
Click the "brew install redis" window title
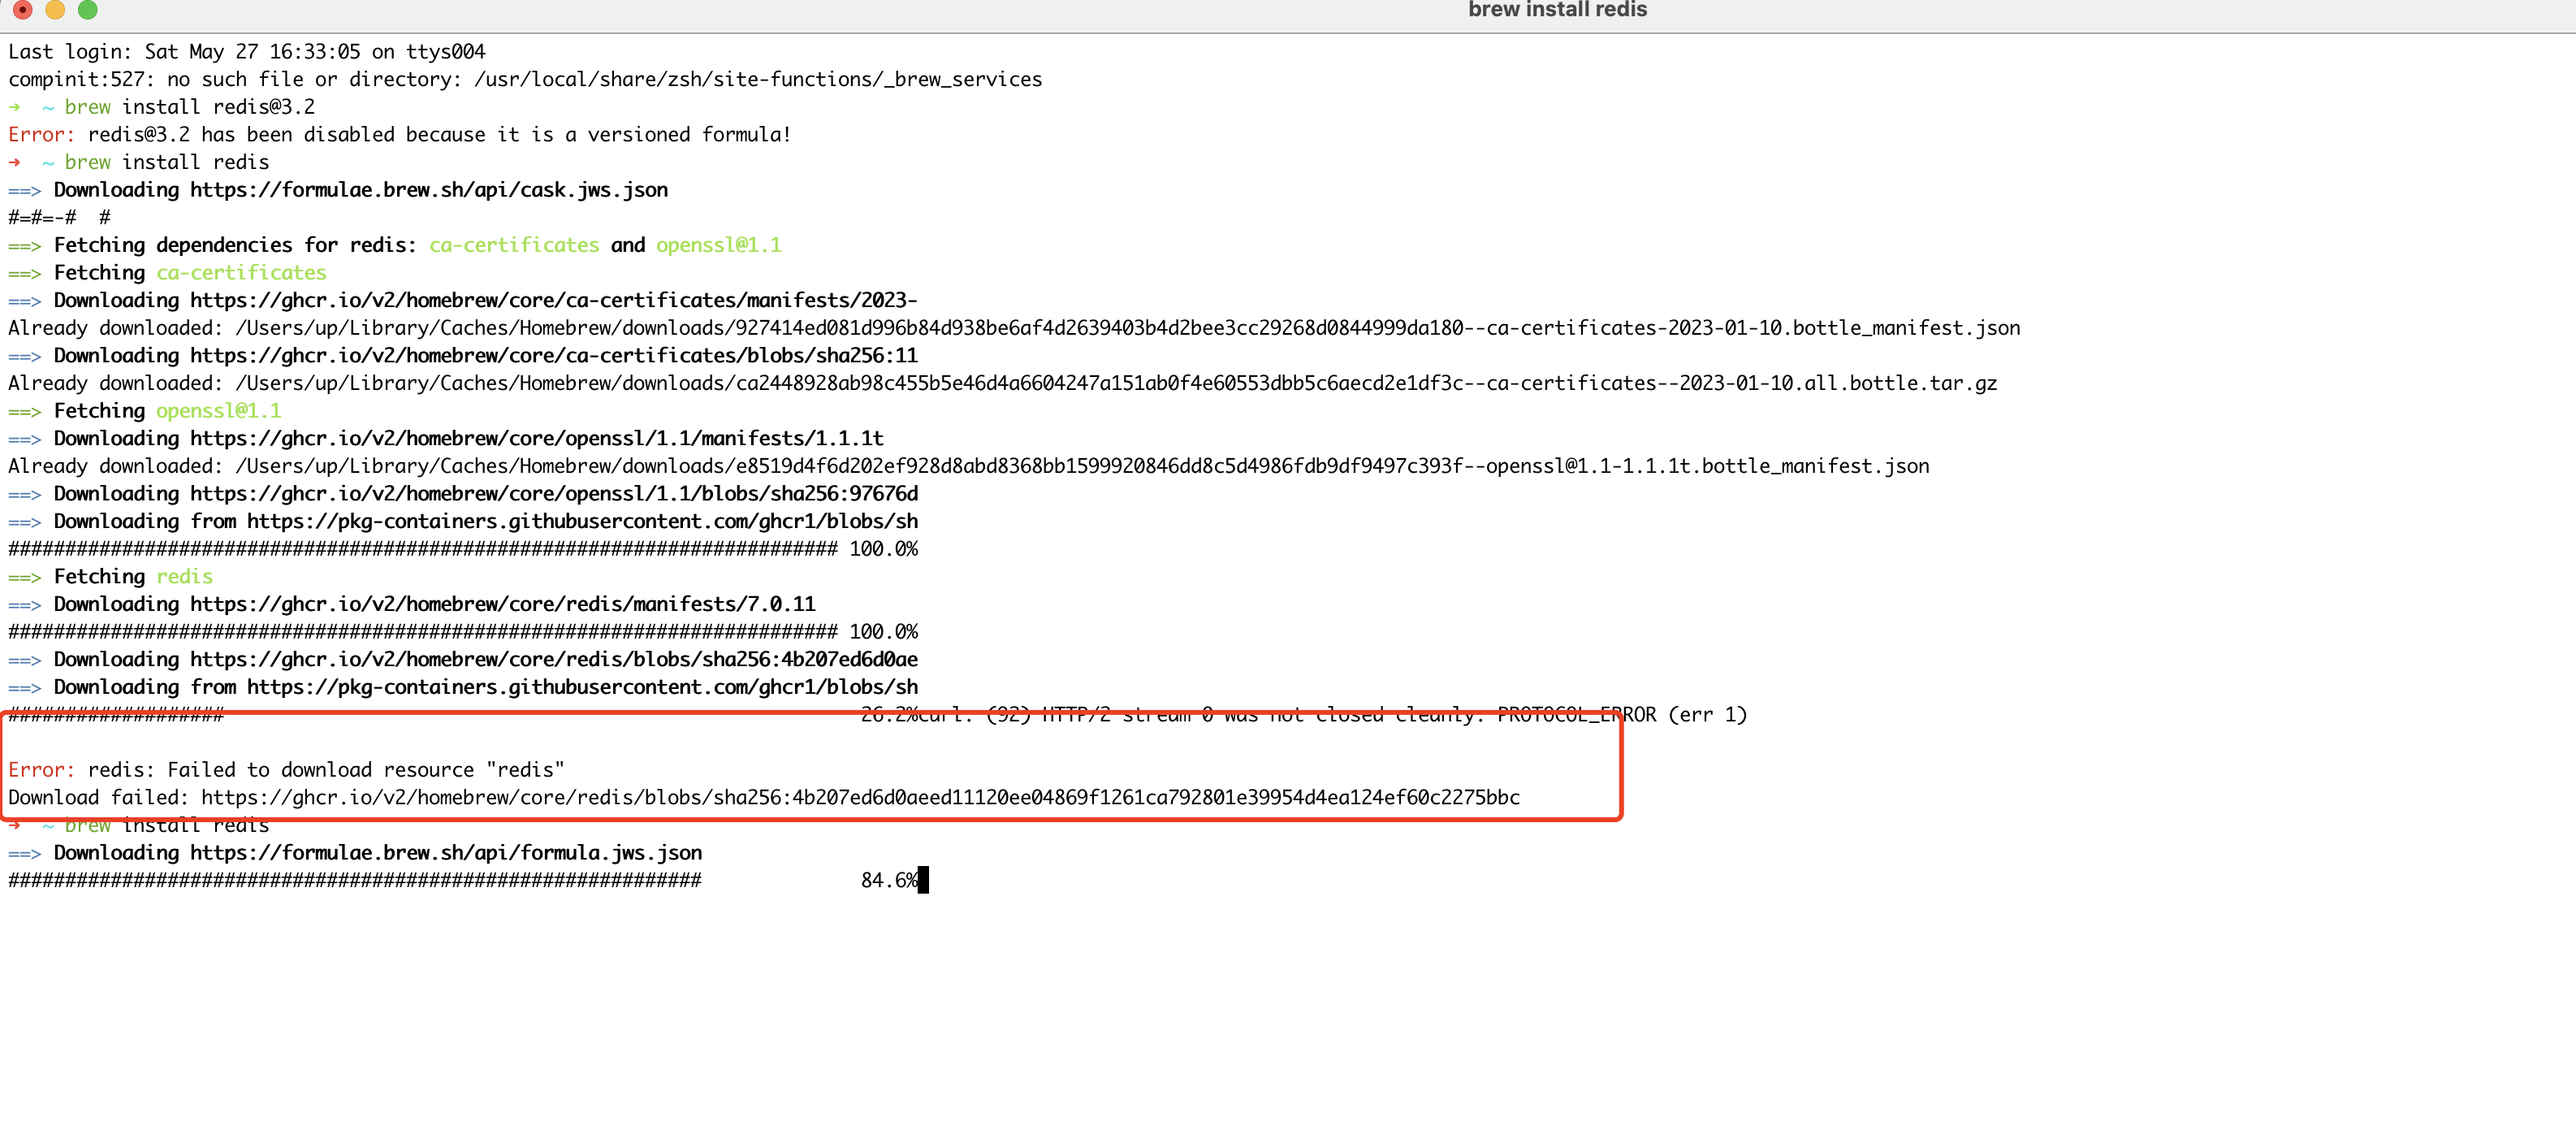[x=1556, y=10]
